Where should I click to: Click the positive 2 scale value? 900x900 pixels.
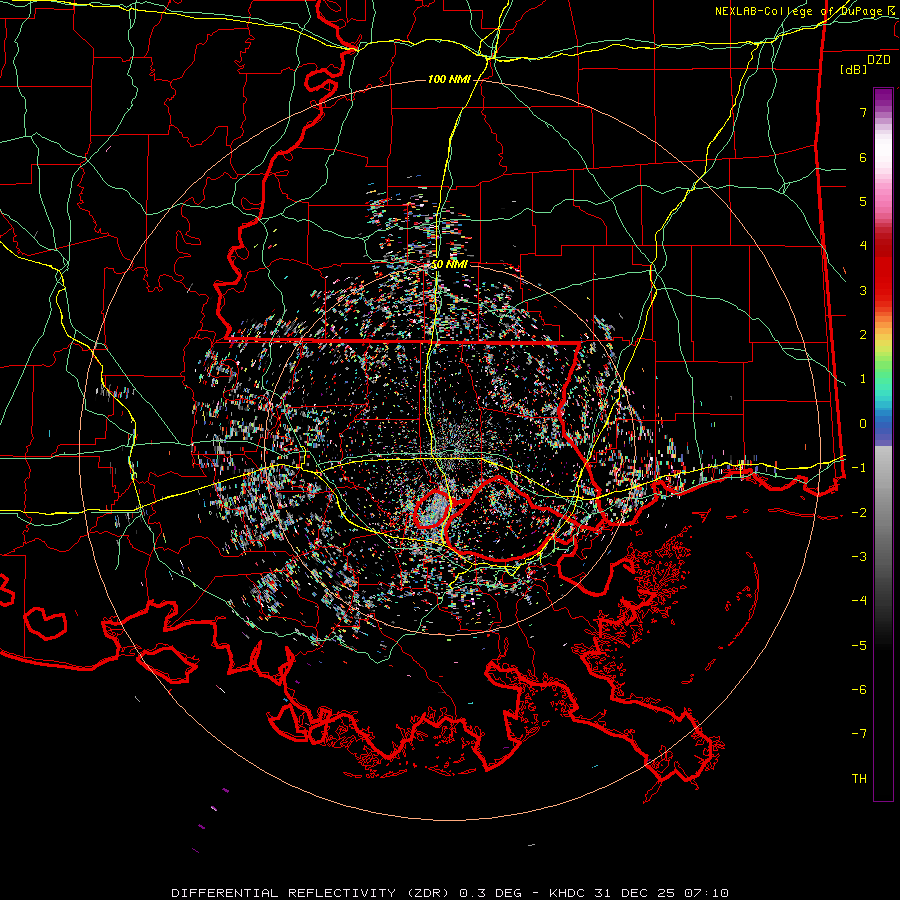click(863, 335)
